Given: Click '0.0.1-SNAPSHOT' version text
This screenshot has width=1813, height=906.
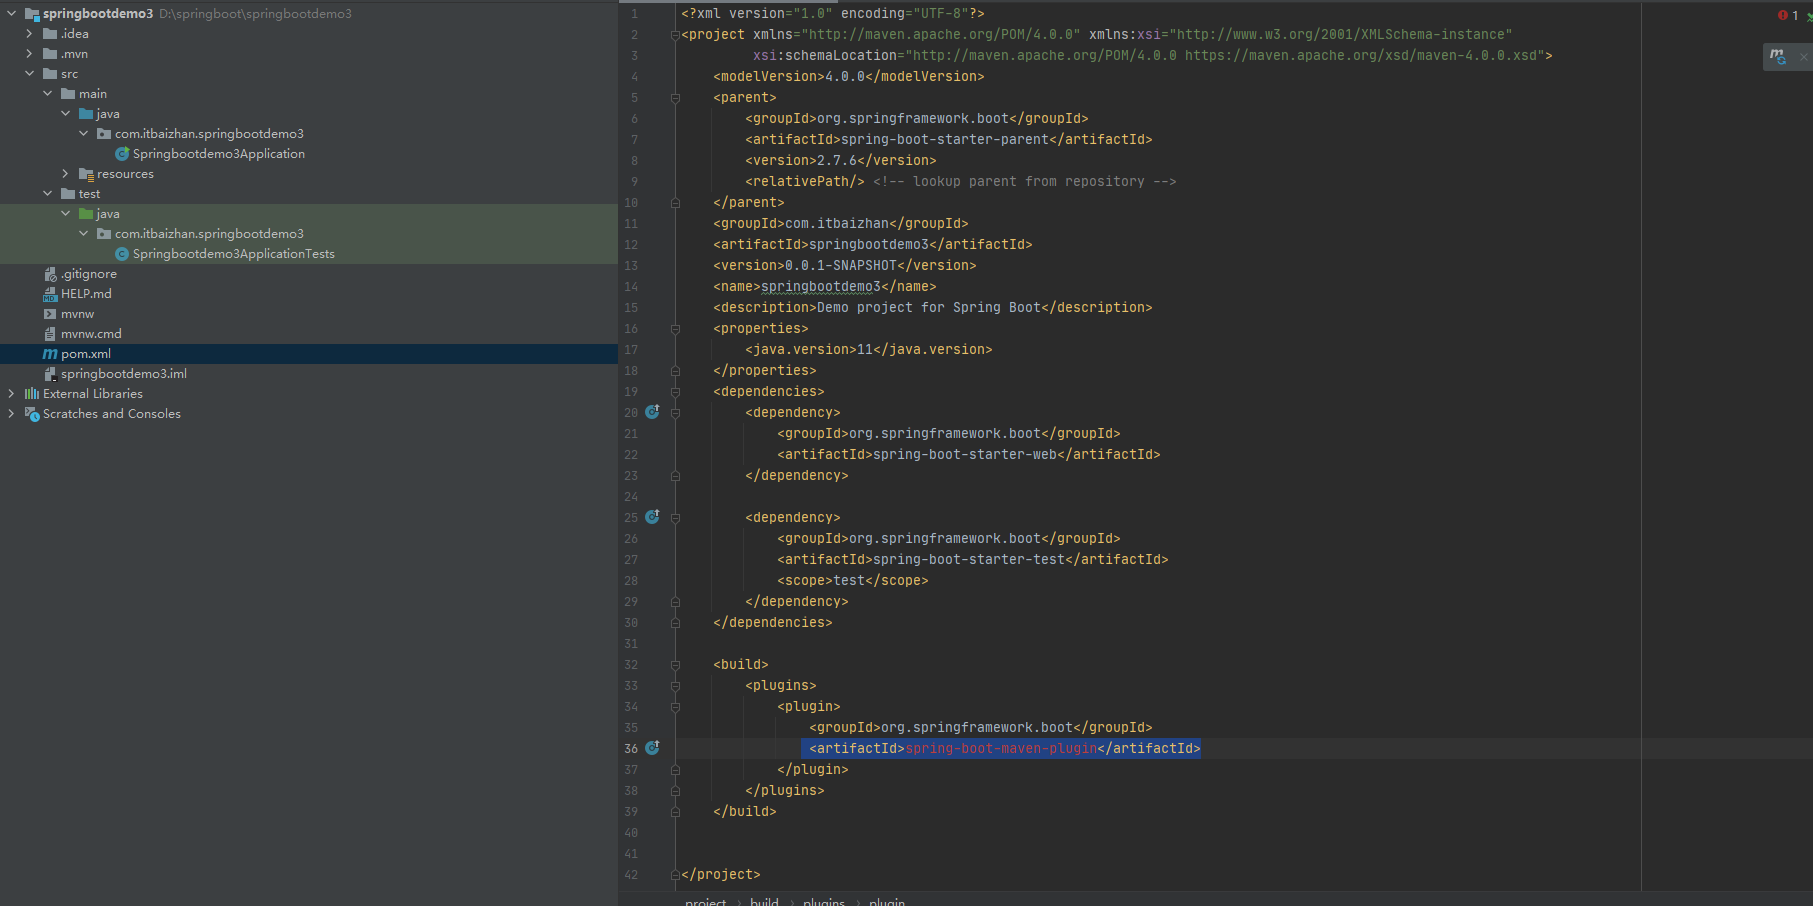Looking at the screenshot, I should click(x=841, y=265).
